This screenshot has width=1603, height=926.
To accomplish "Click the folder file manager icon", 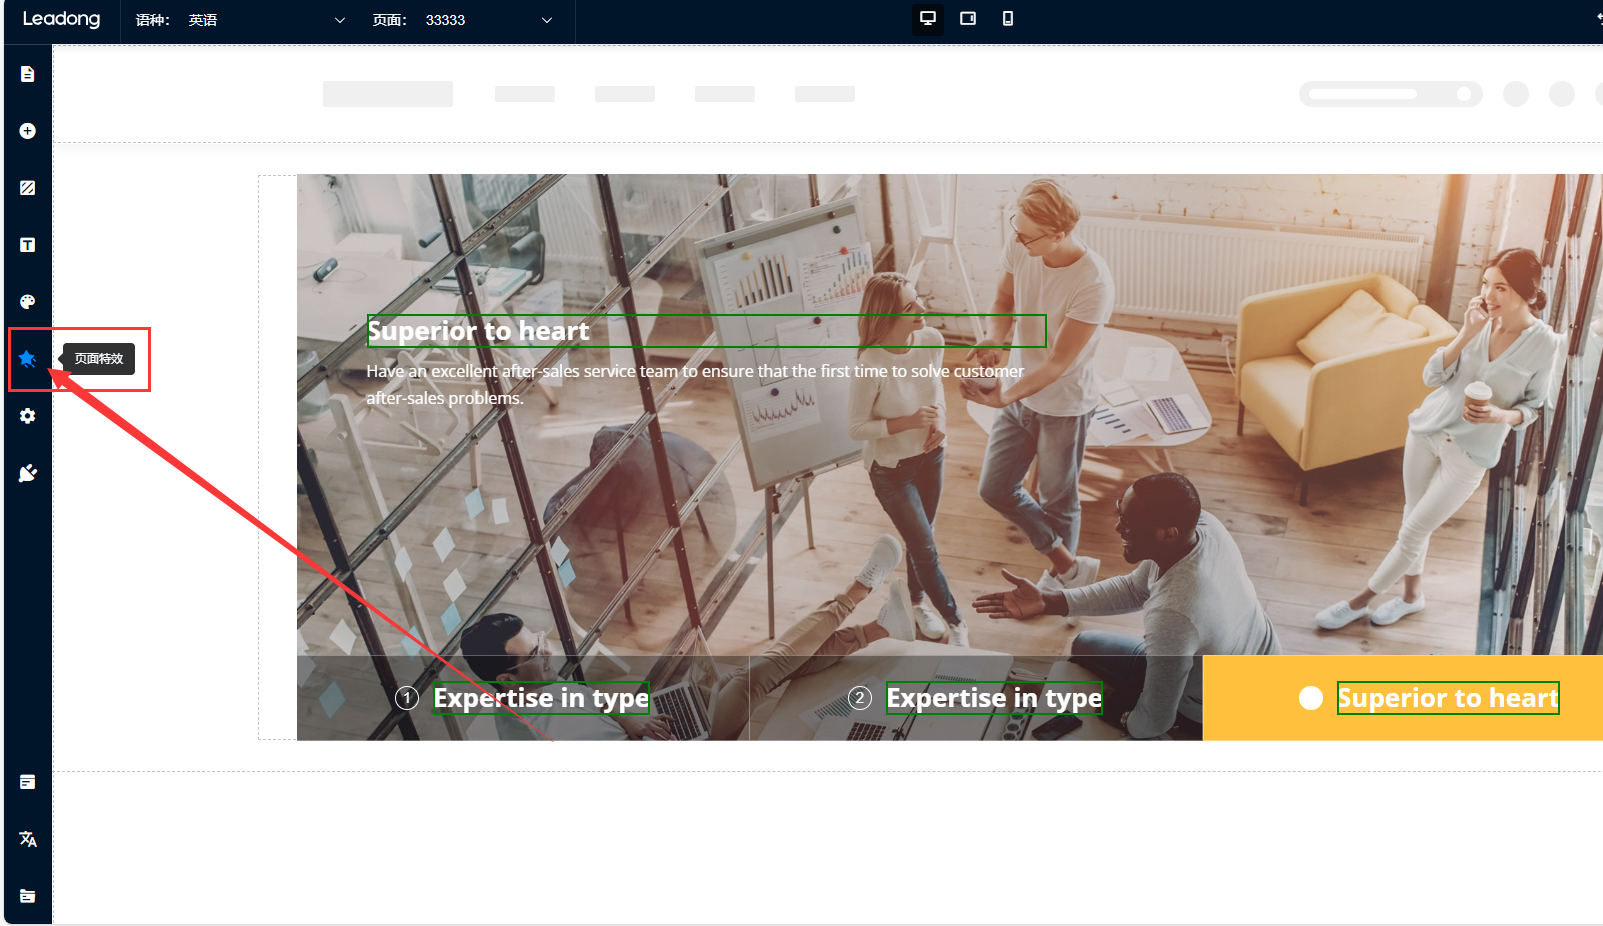I will [x=28, y=896].
